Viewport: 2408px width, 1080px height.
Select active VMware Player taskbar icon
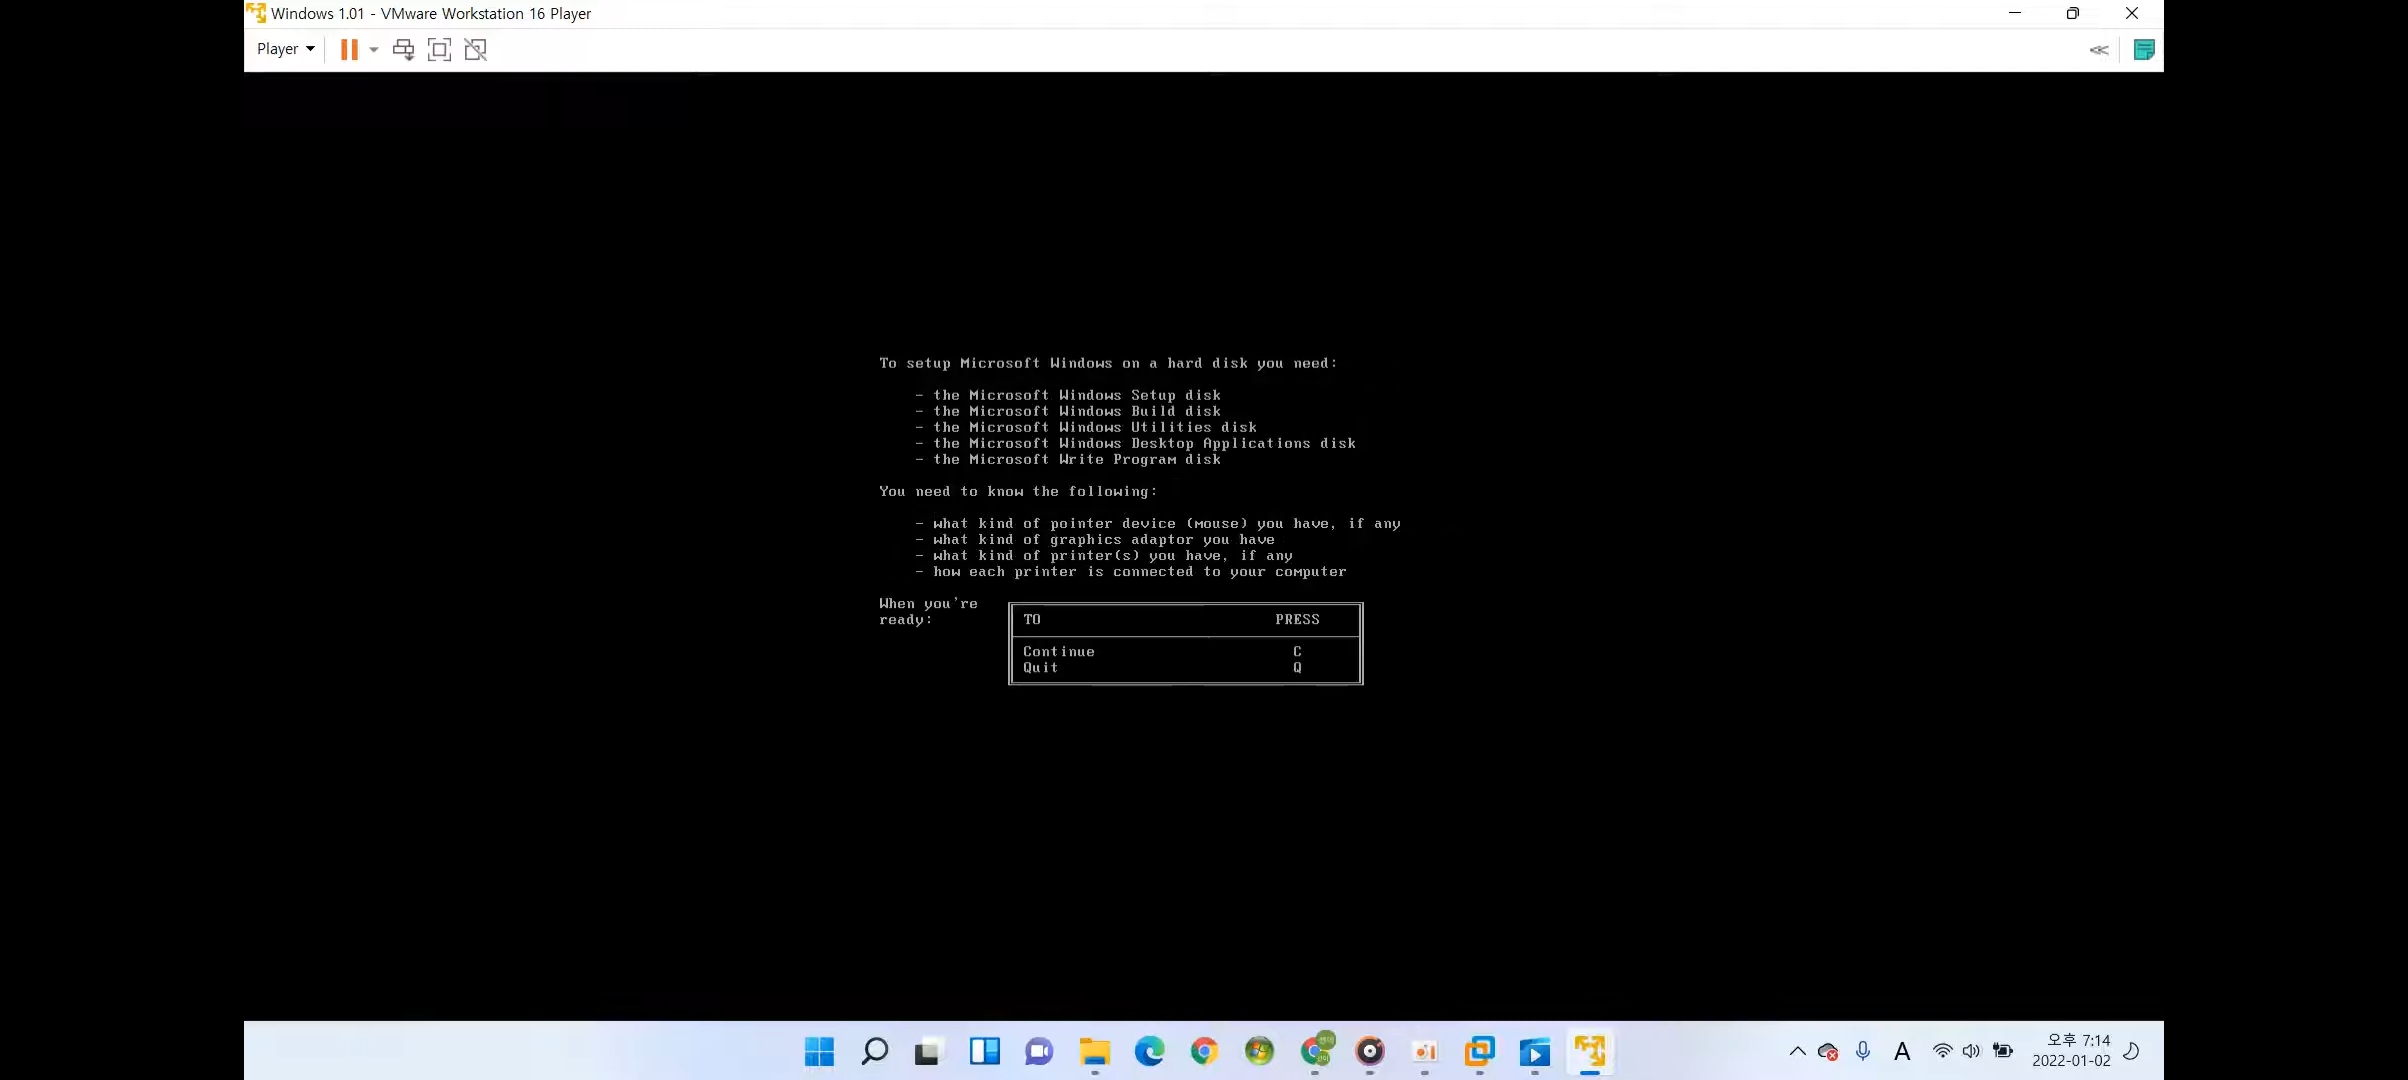click(1590, 1051)
